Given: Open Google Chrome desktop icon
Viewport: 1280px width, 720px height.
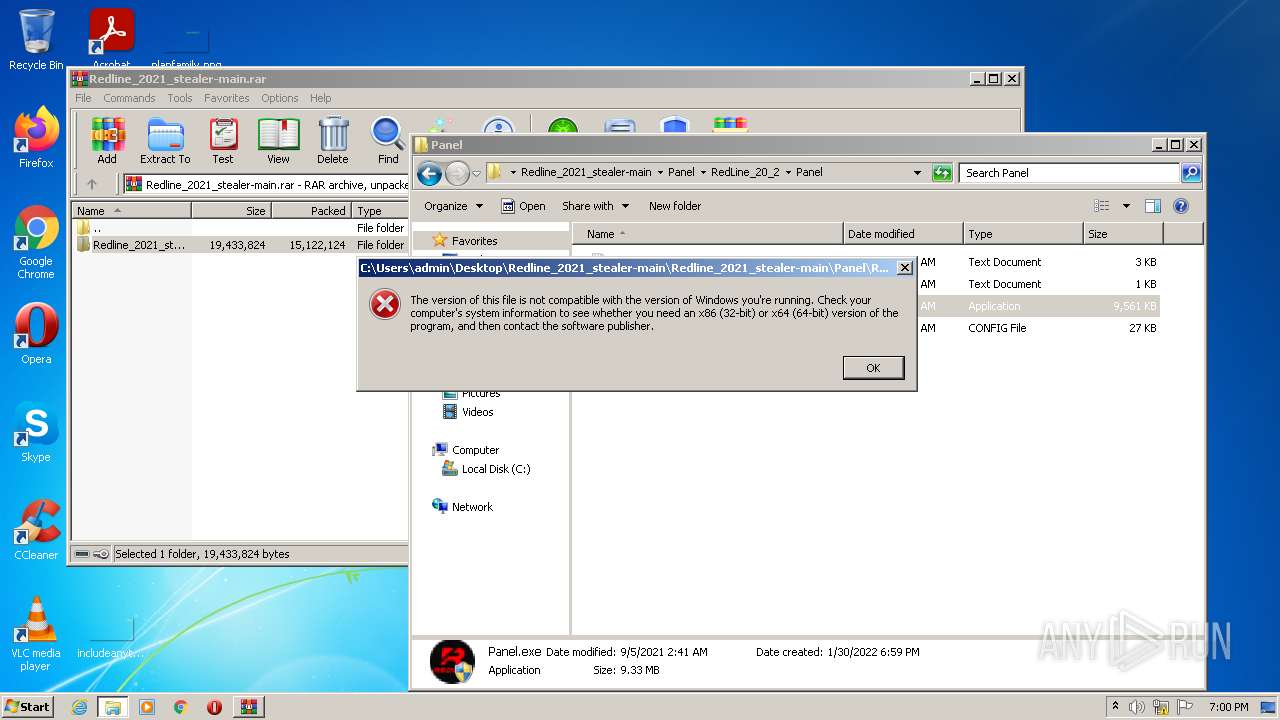Looking at the screenshot, I should coord(36,242).
